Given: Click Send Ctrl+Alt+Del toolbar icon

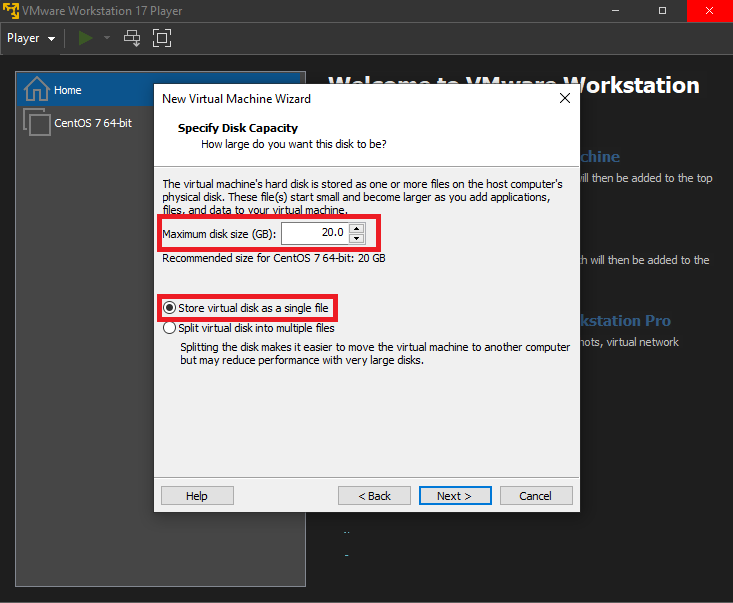Looking at the screenshot, I should (x=132, y=38).
